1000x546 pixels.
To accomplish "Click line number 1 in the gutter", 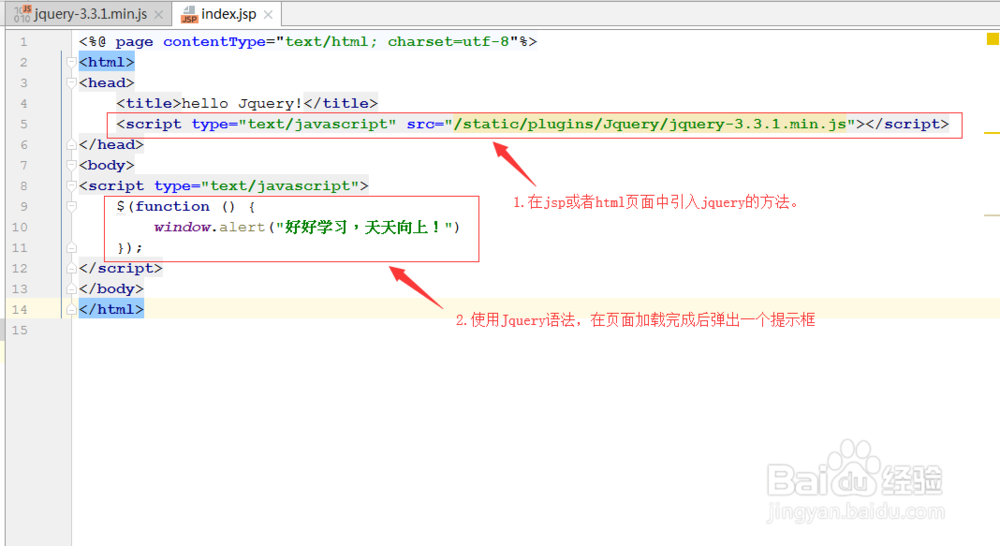I will (24, 41).
